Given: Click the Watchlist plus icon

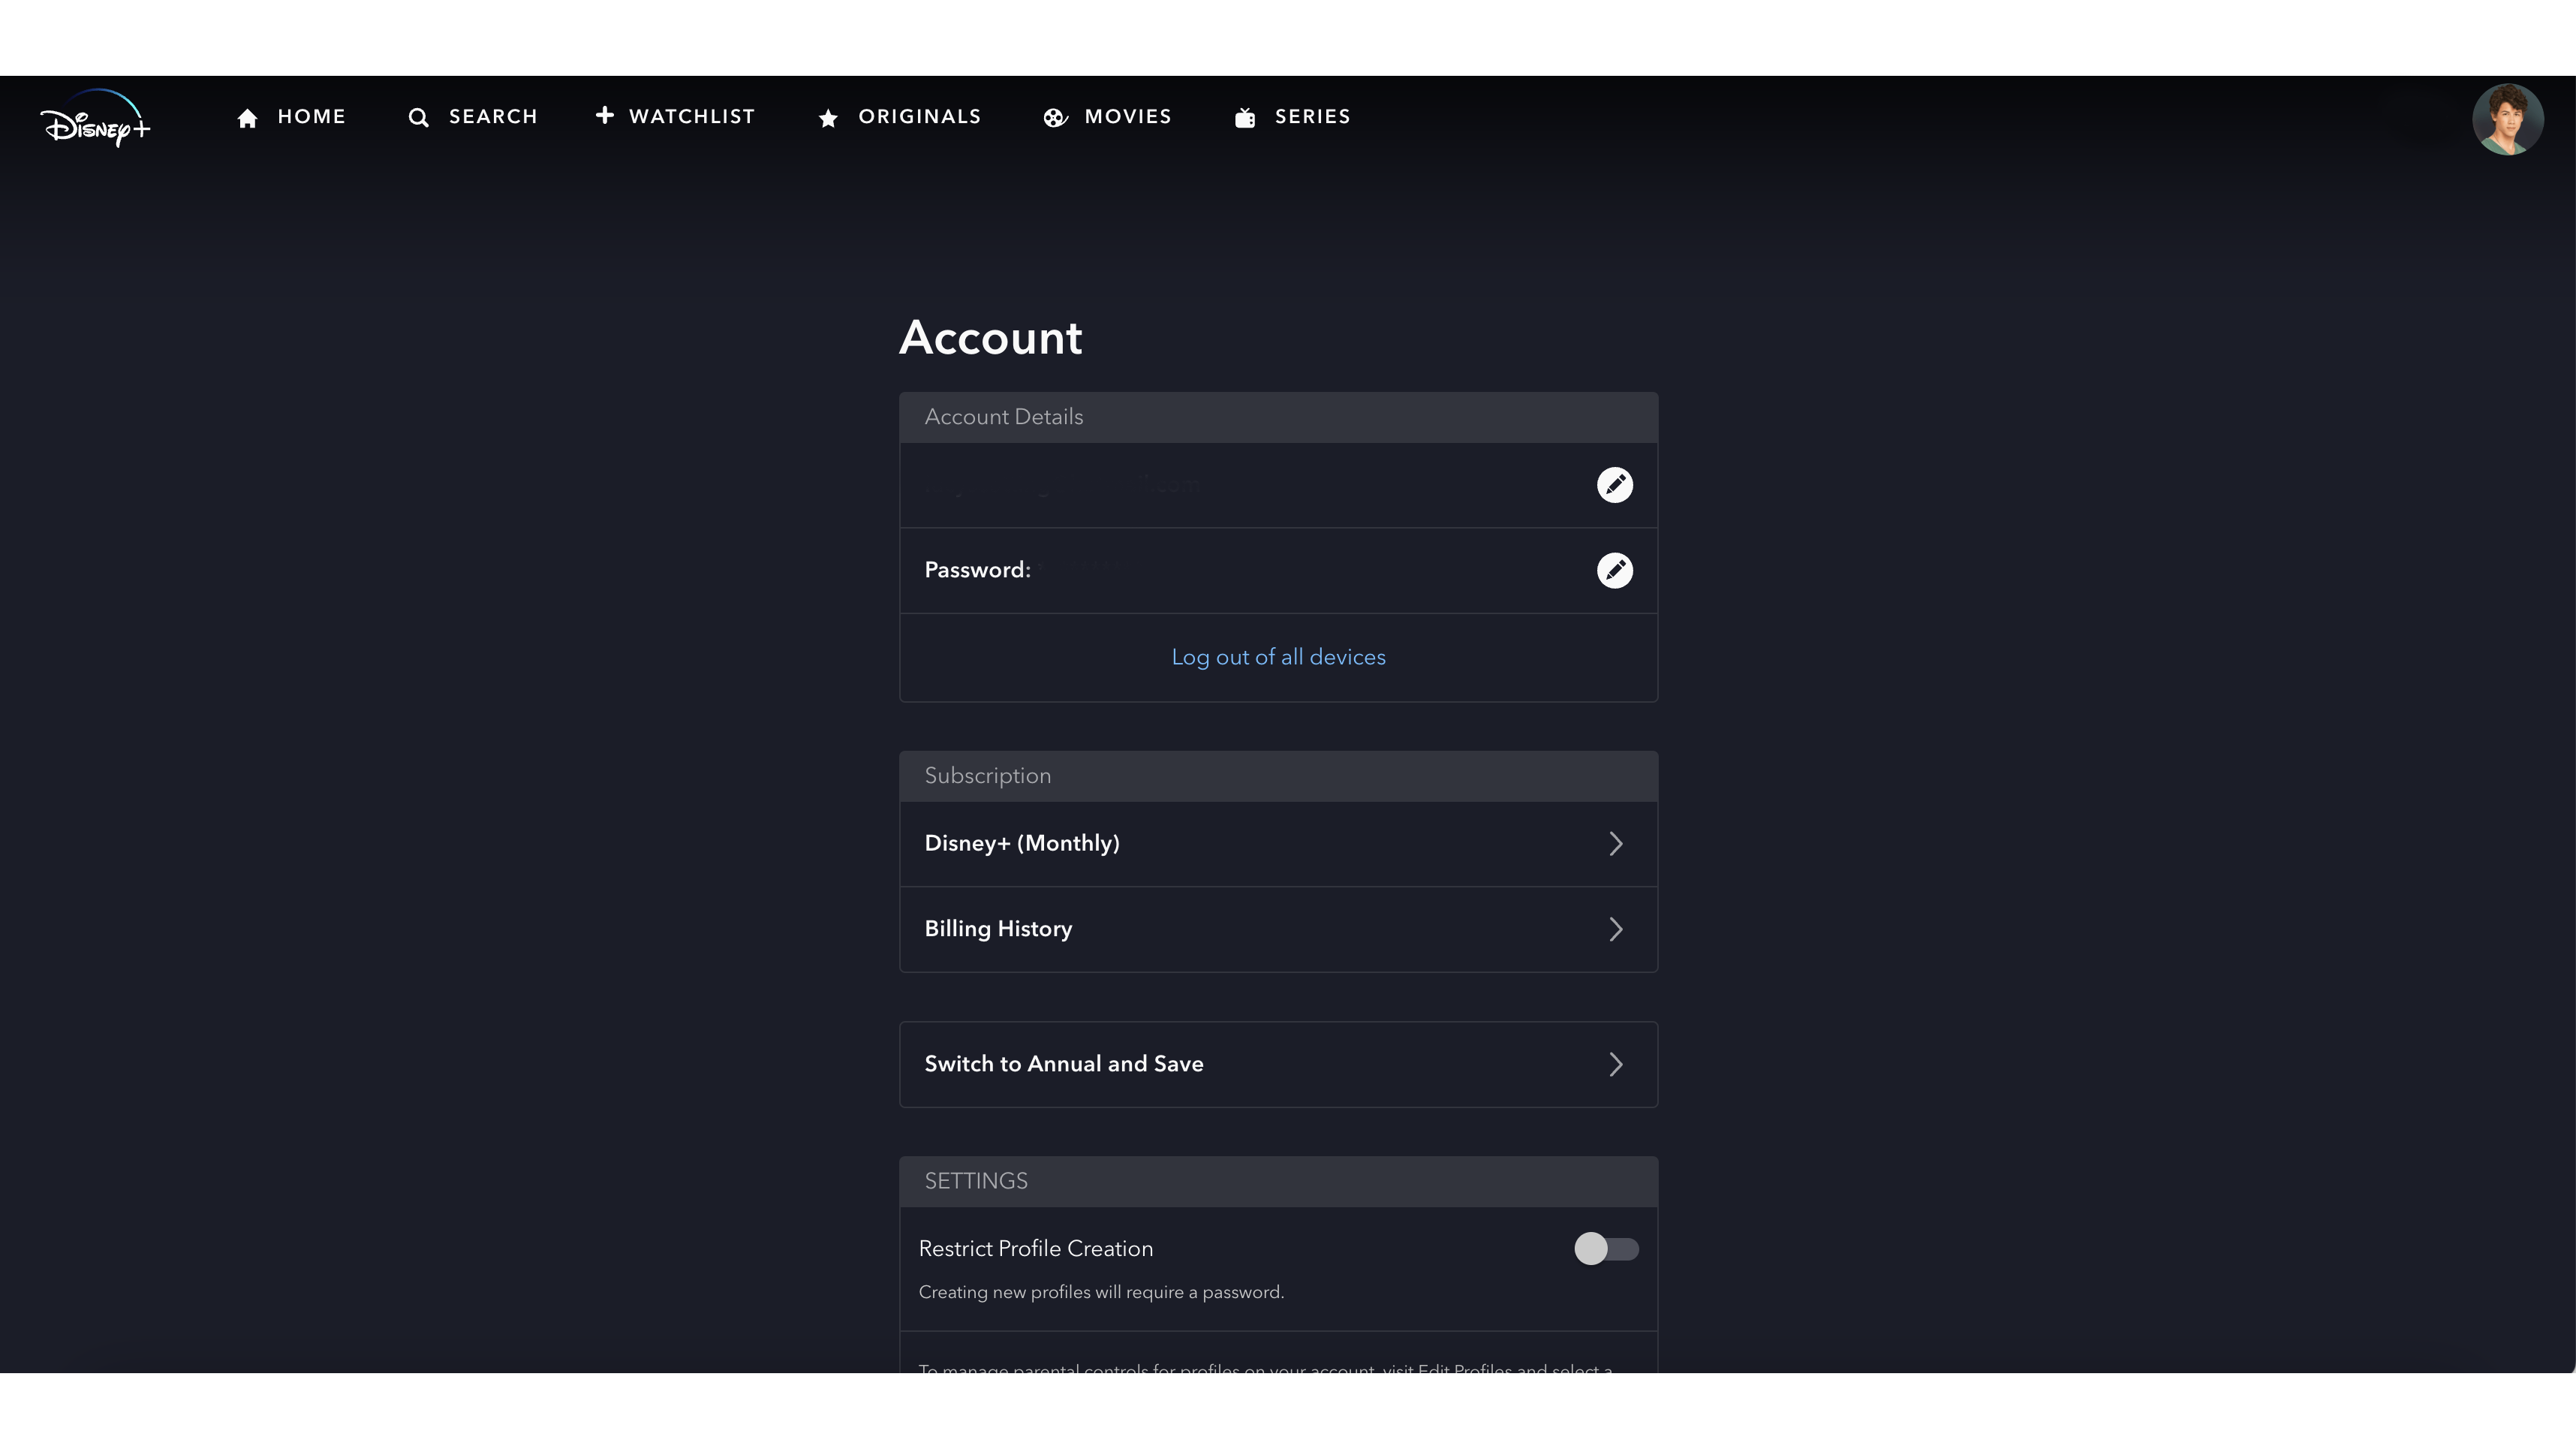Looking at the screenshot, I should (x=604, y=116).
